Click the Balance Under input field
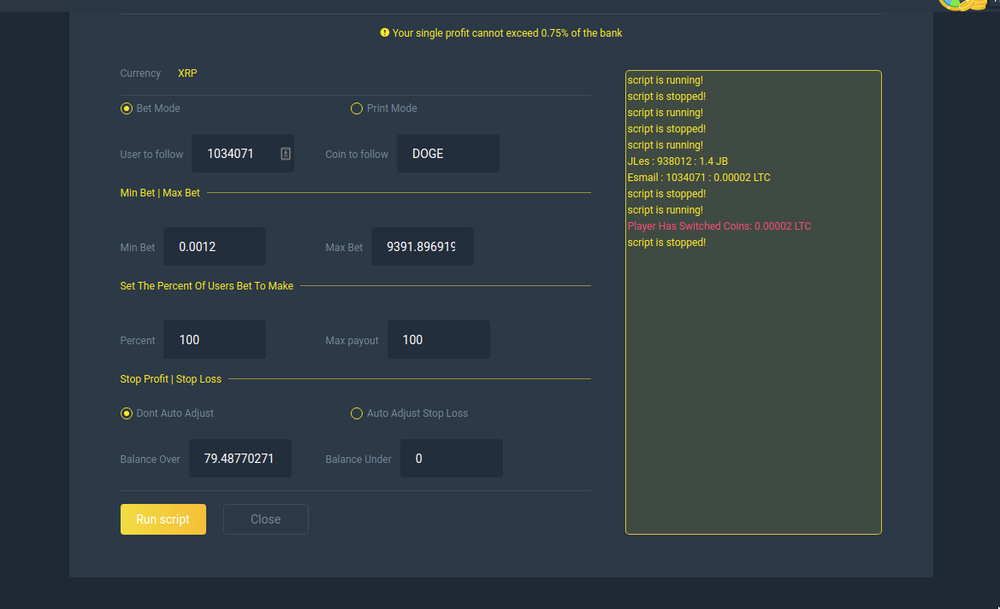This screenshot has width=1000, height=609. pyautogui.click(x=451, y=459)
